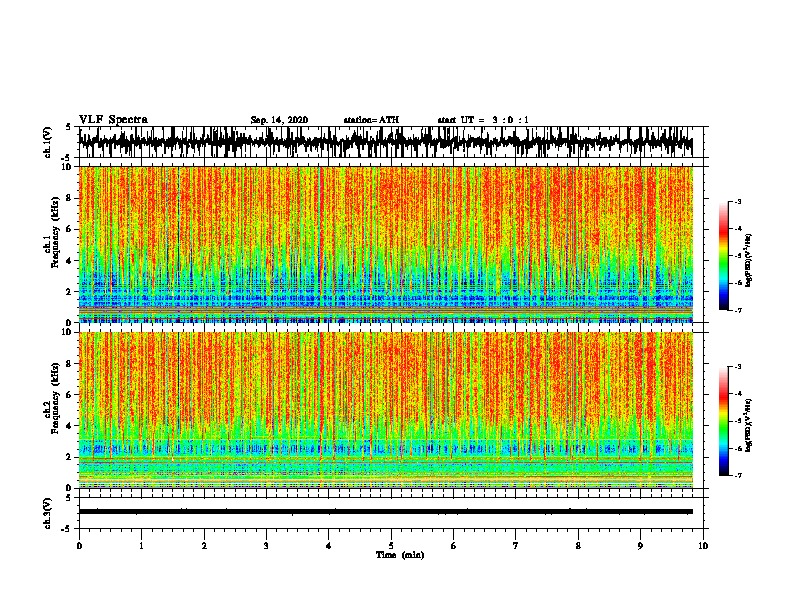
Task: Click time axis tick label "10" at right end
Action: (x=703, y=546)
